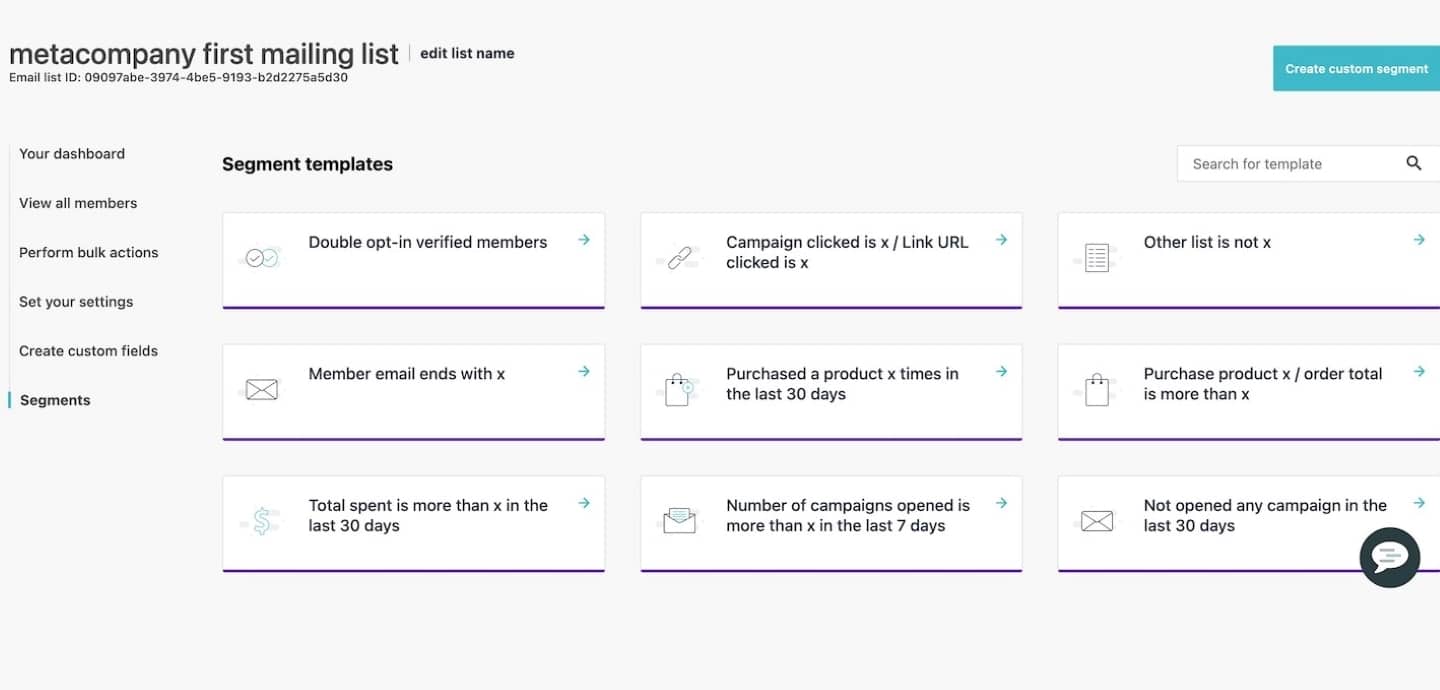1440x690 pixels.
Task: Click the metacompany first mailing list title
Action: tap(204, 53)
